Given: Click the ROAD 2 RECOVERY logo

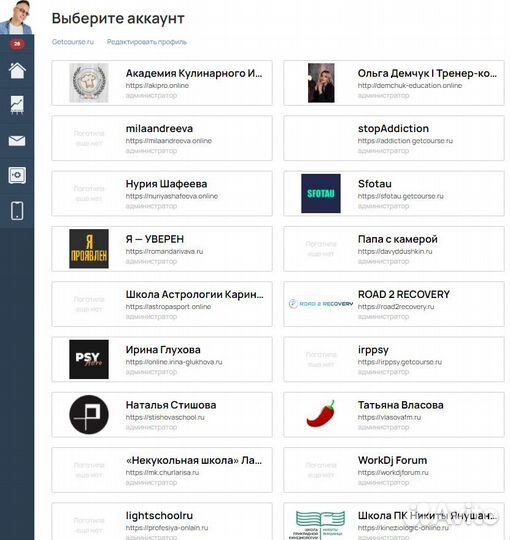Looking at the screenshot, I should point(321,304).
